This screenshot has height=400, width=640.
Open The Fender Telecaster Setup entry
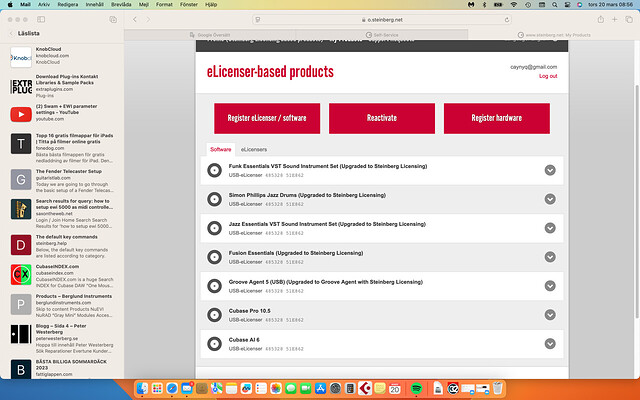[61, 180]
